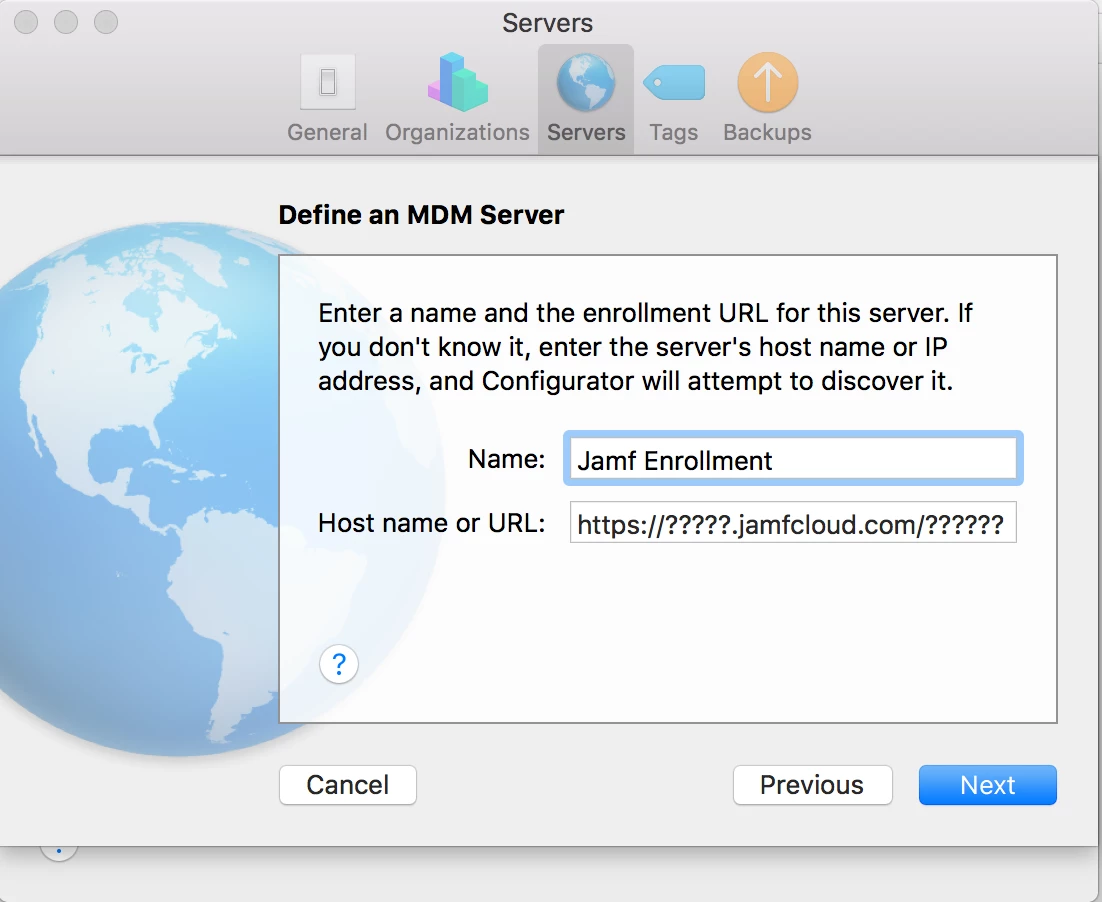Go back with the Previous button
1102x902 pixels.
click(812, 785)
